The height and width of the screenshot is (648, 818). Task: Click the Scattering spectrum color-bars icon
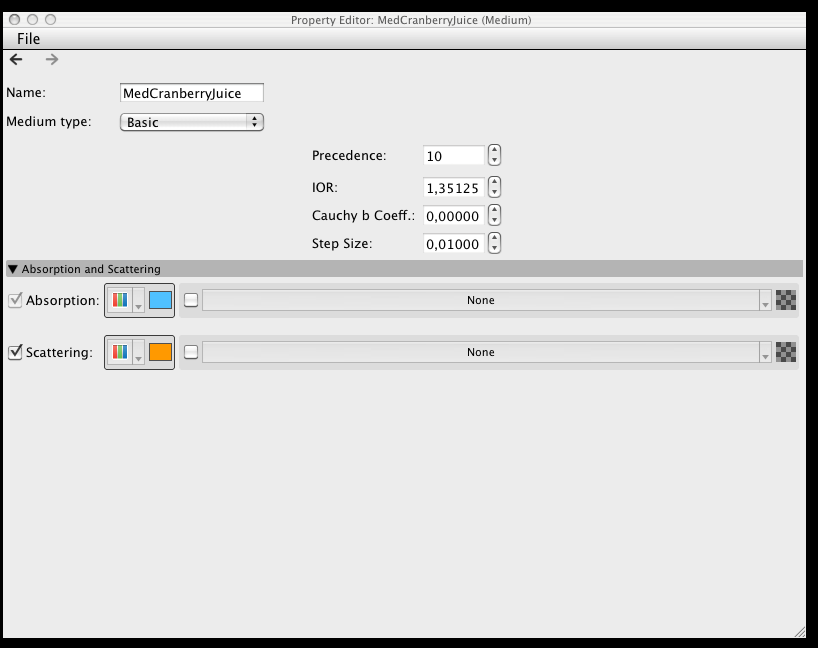tap(120, 352)
